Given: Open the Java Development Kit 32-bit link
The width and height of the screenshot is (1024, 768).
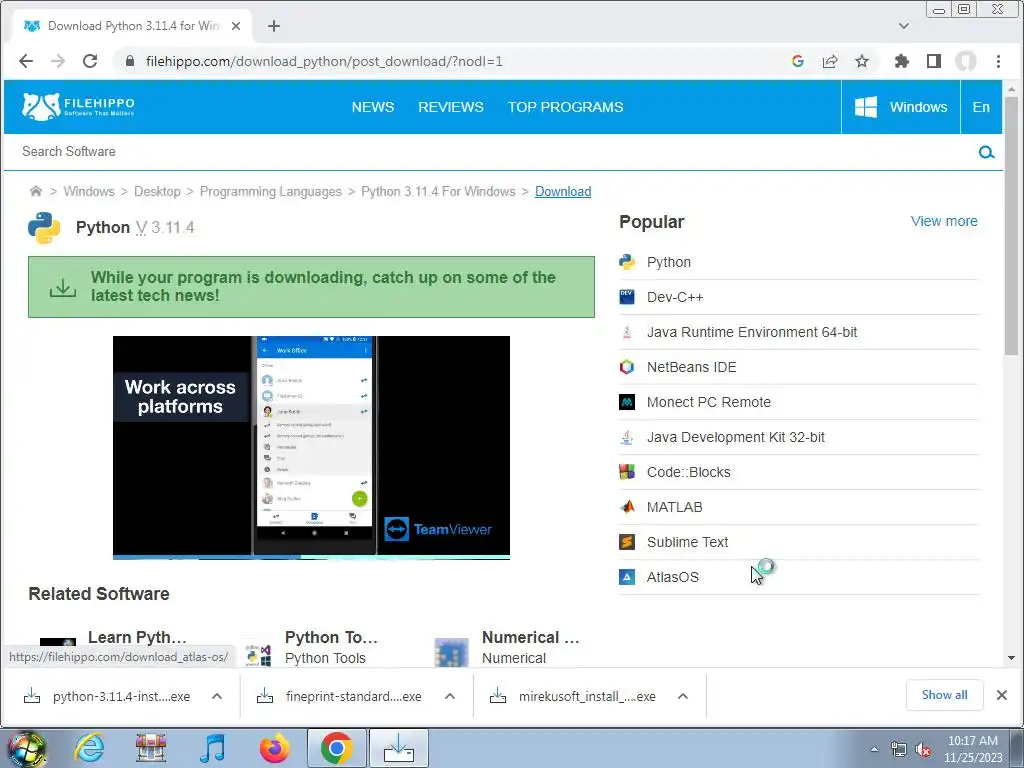Looking at the screenshot, I should coord(735,438).
